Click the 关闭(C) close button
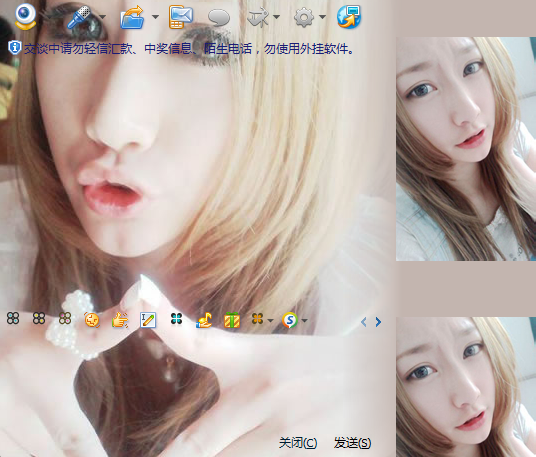 [298, 443]
